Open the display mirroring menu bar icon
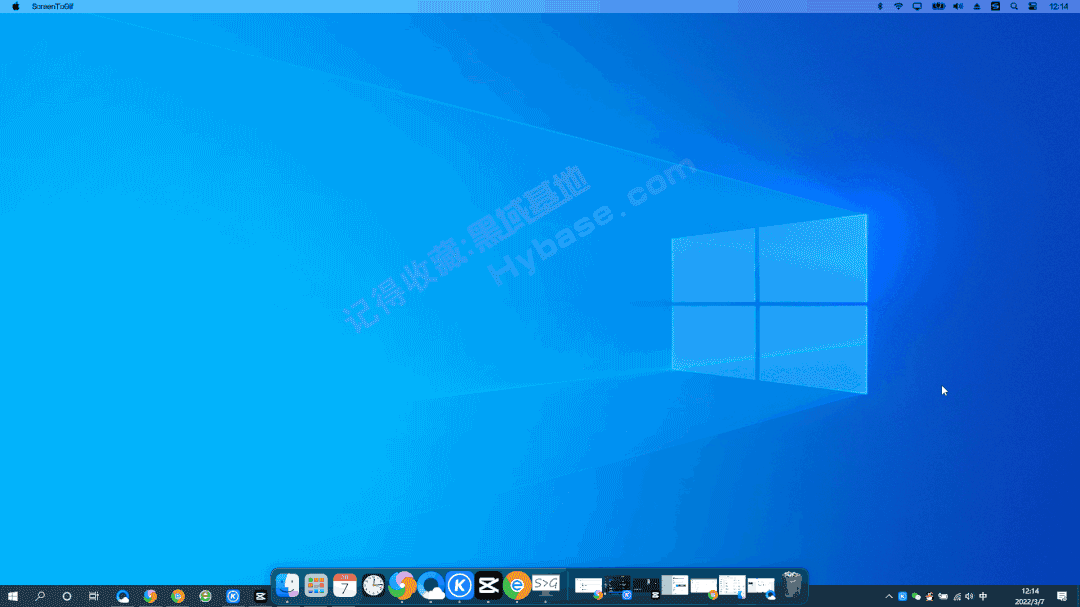 pyautogui.click(x=917, y=6)
